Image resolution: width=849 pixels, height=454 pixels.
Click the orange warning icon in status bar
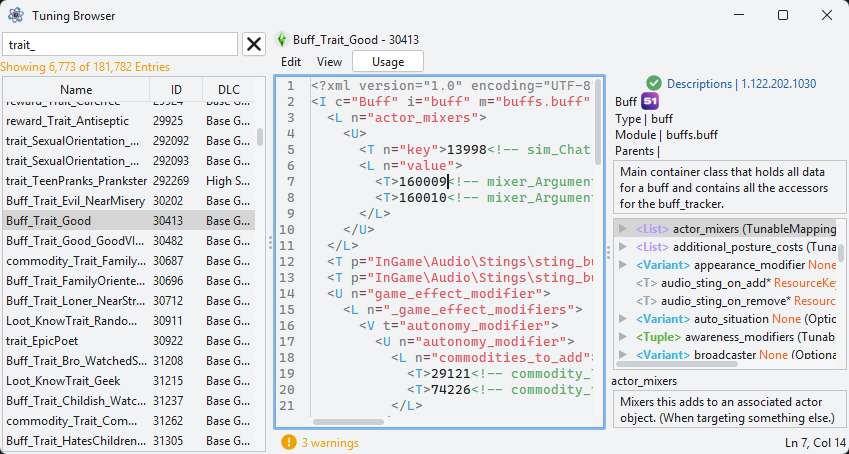[289, 443]
